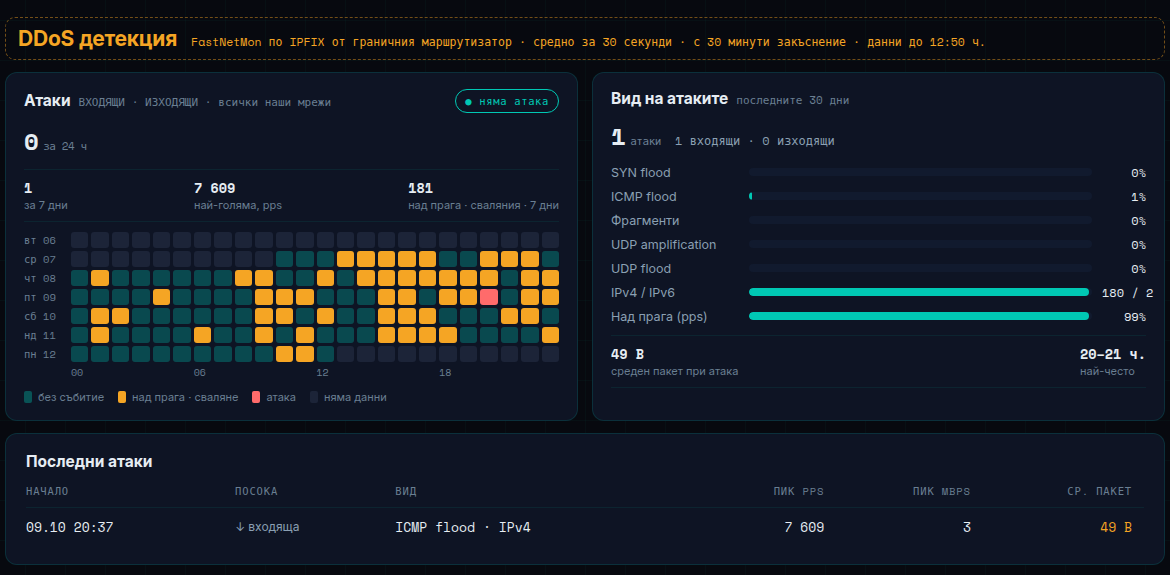Click the 'вт 06' heatmap row label
The width and height of the screenshot is (1170, 575).
40,241
